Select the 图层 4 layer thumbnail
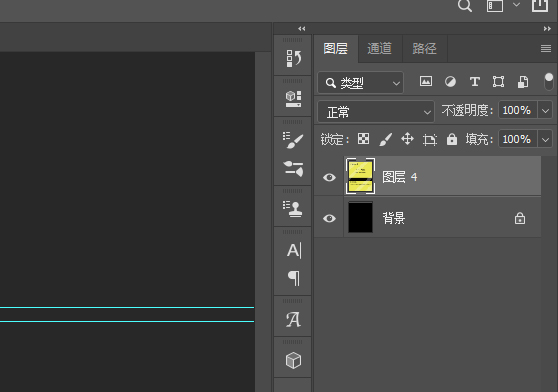 point(360,176)
